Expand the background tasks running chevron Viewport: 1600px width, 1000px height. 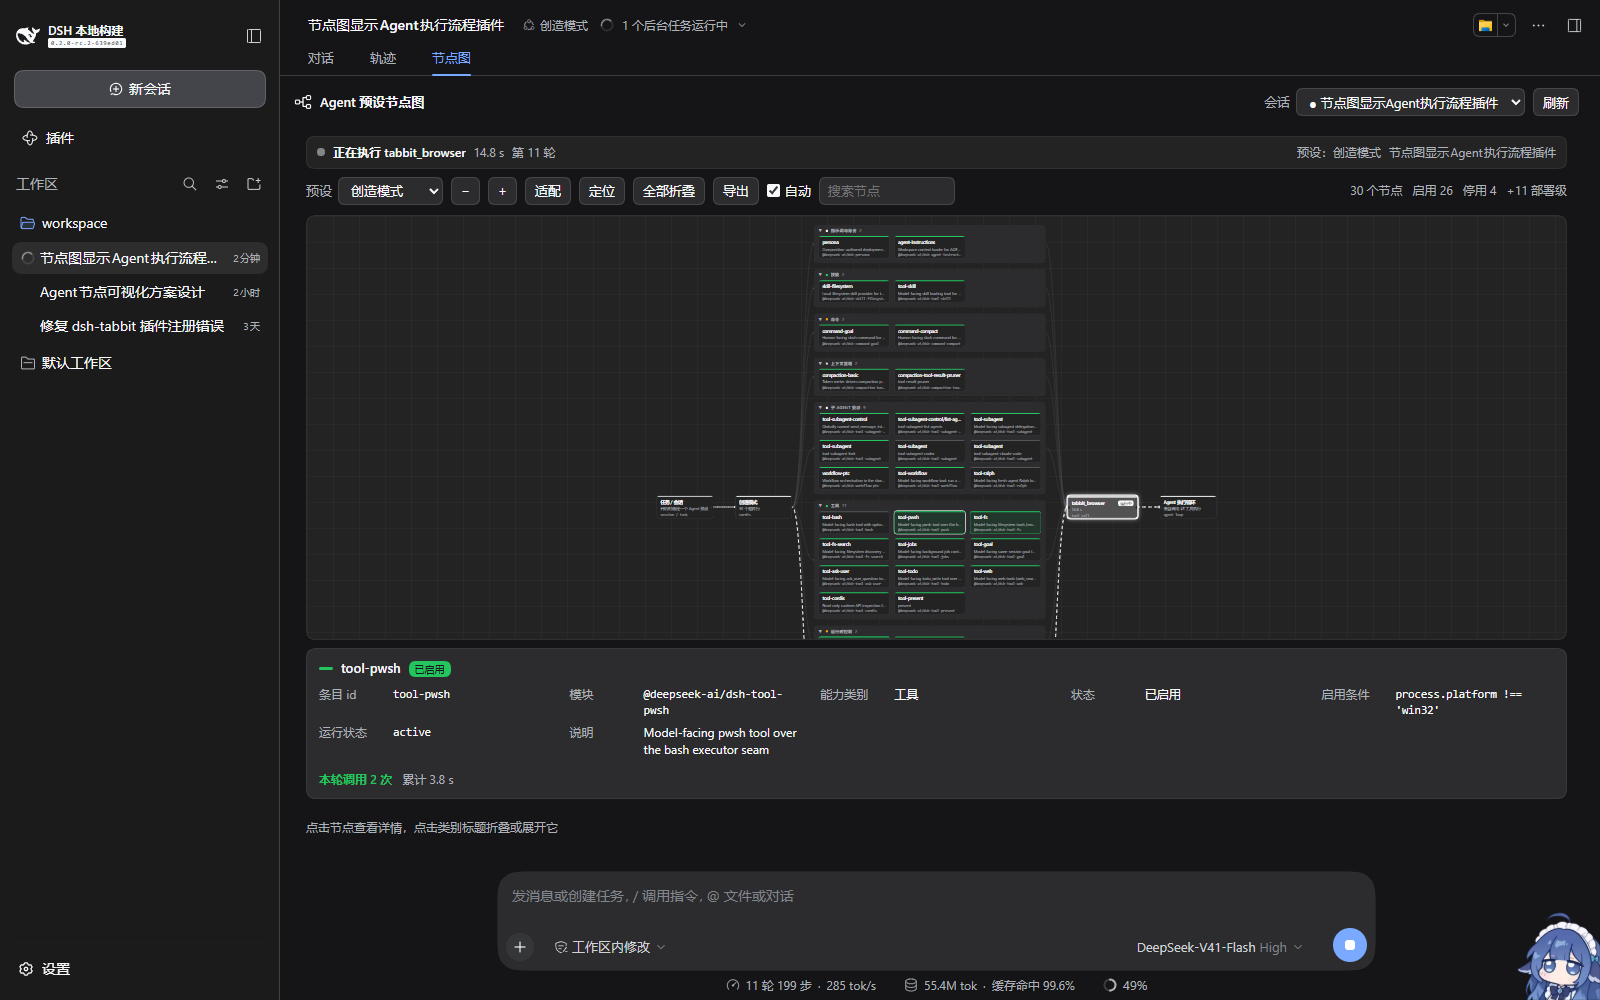pyautogui.click(x=742, y=25)
